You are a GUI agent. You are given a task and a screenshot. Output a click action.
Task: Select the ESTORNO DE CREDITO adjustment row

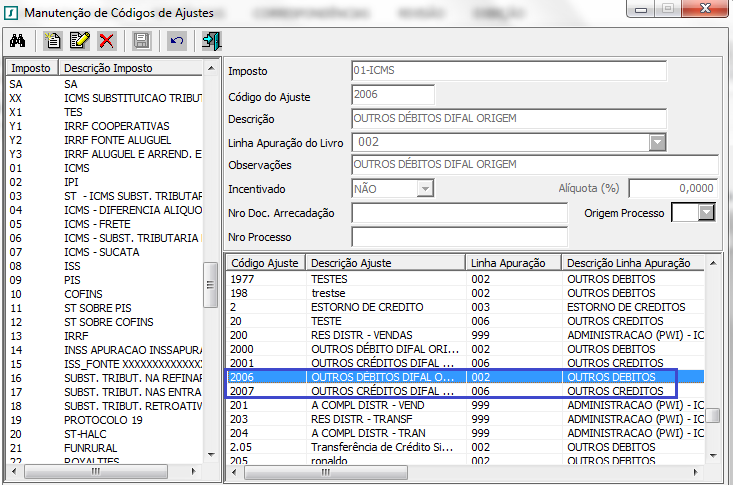452,306
